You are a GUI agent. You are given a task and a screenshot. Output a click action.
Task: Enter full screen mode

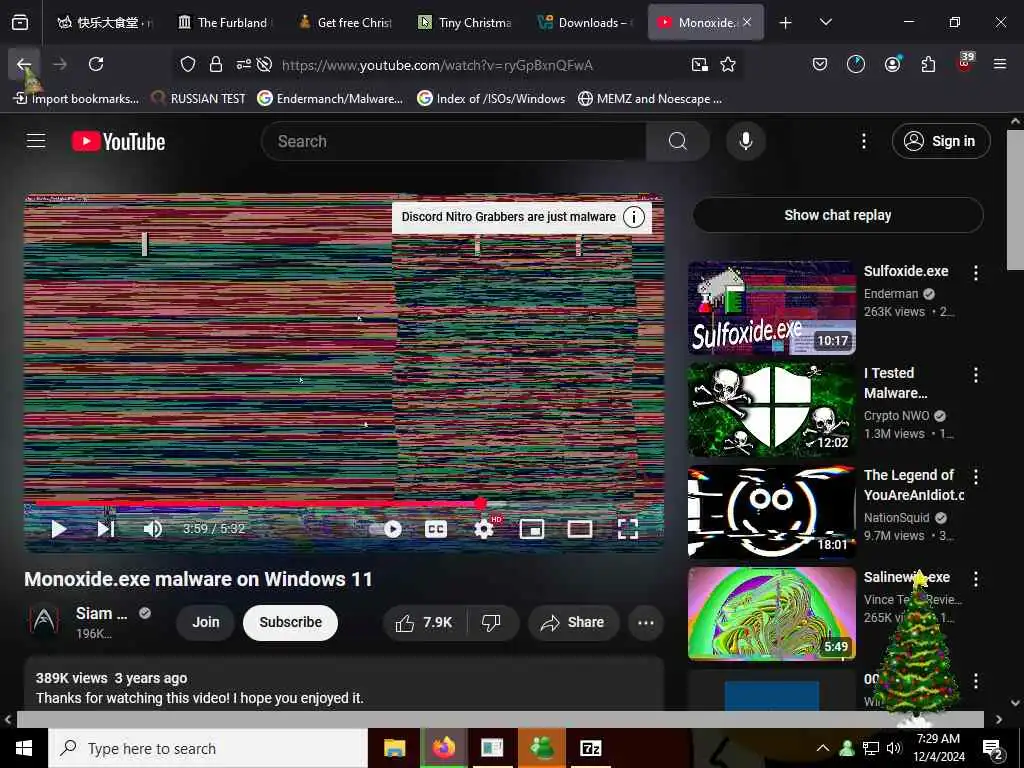[x=628, y=529]
